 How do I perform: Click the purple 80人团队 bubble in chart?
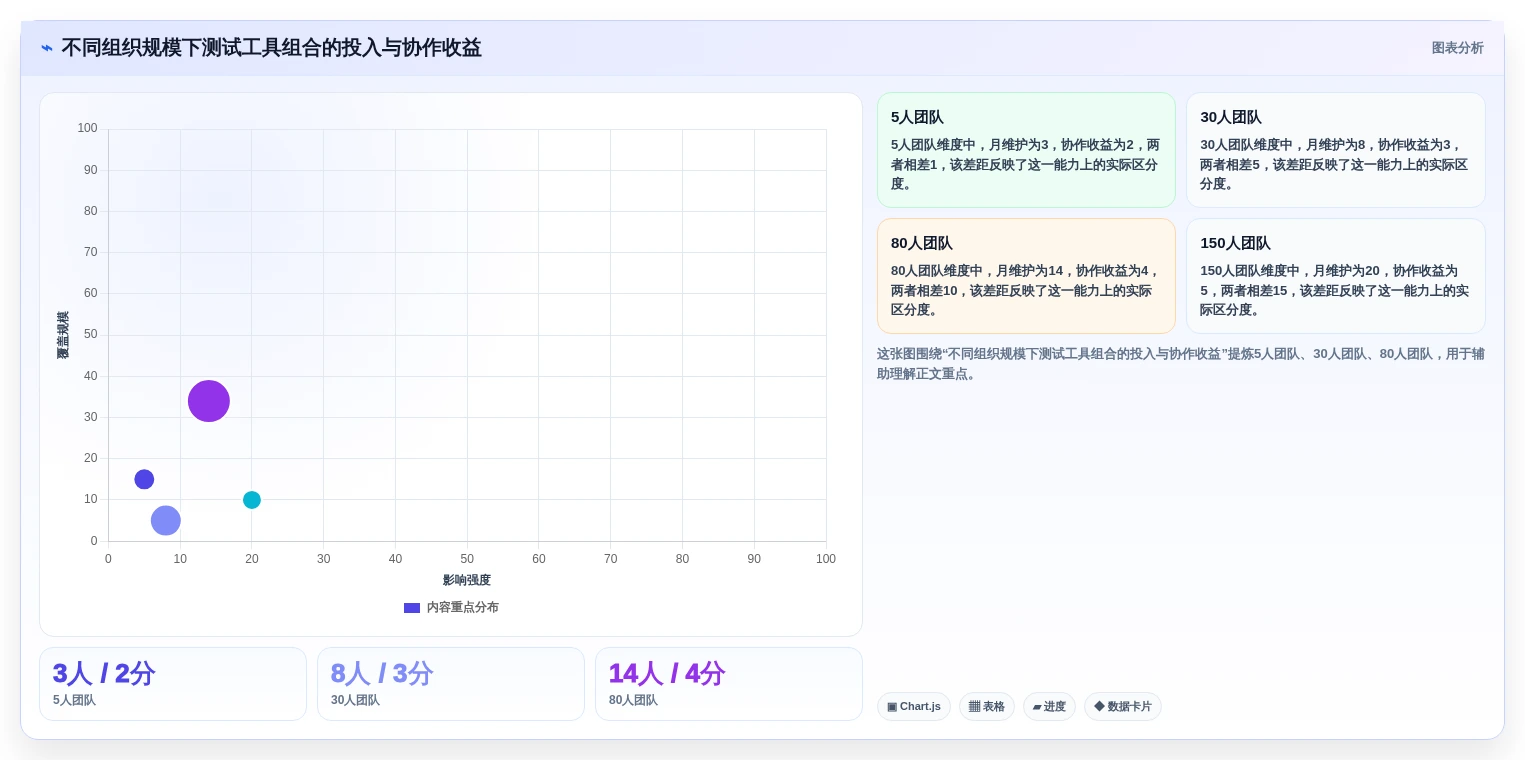(x=209, y=401)
